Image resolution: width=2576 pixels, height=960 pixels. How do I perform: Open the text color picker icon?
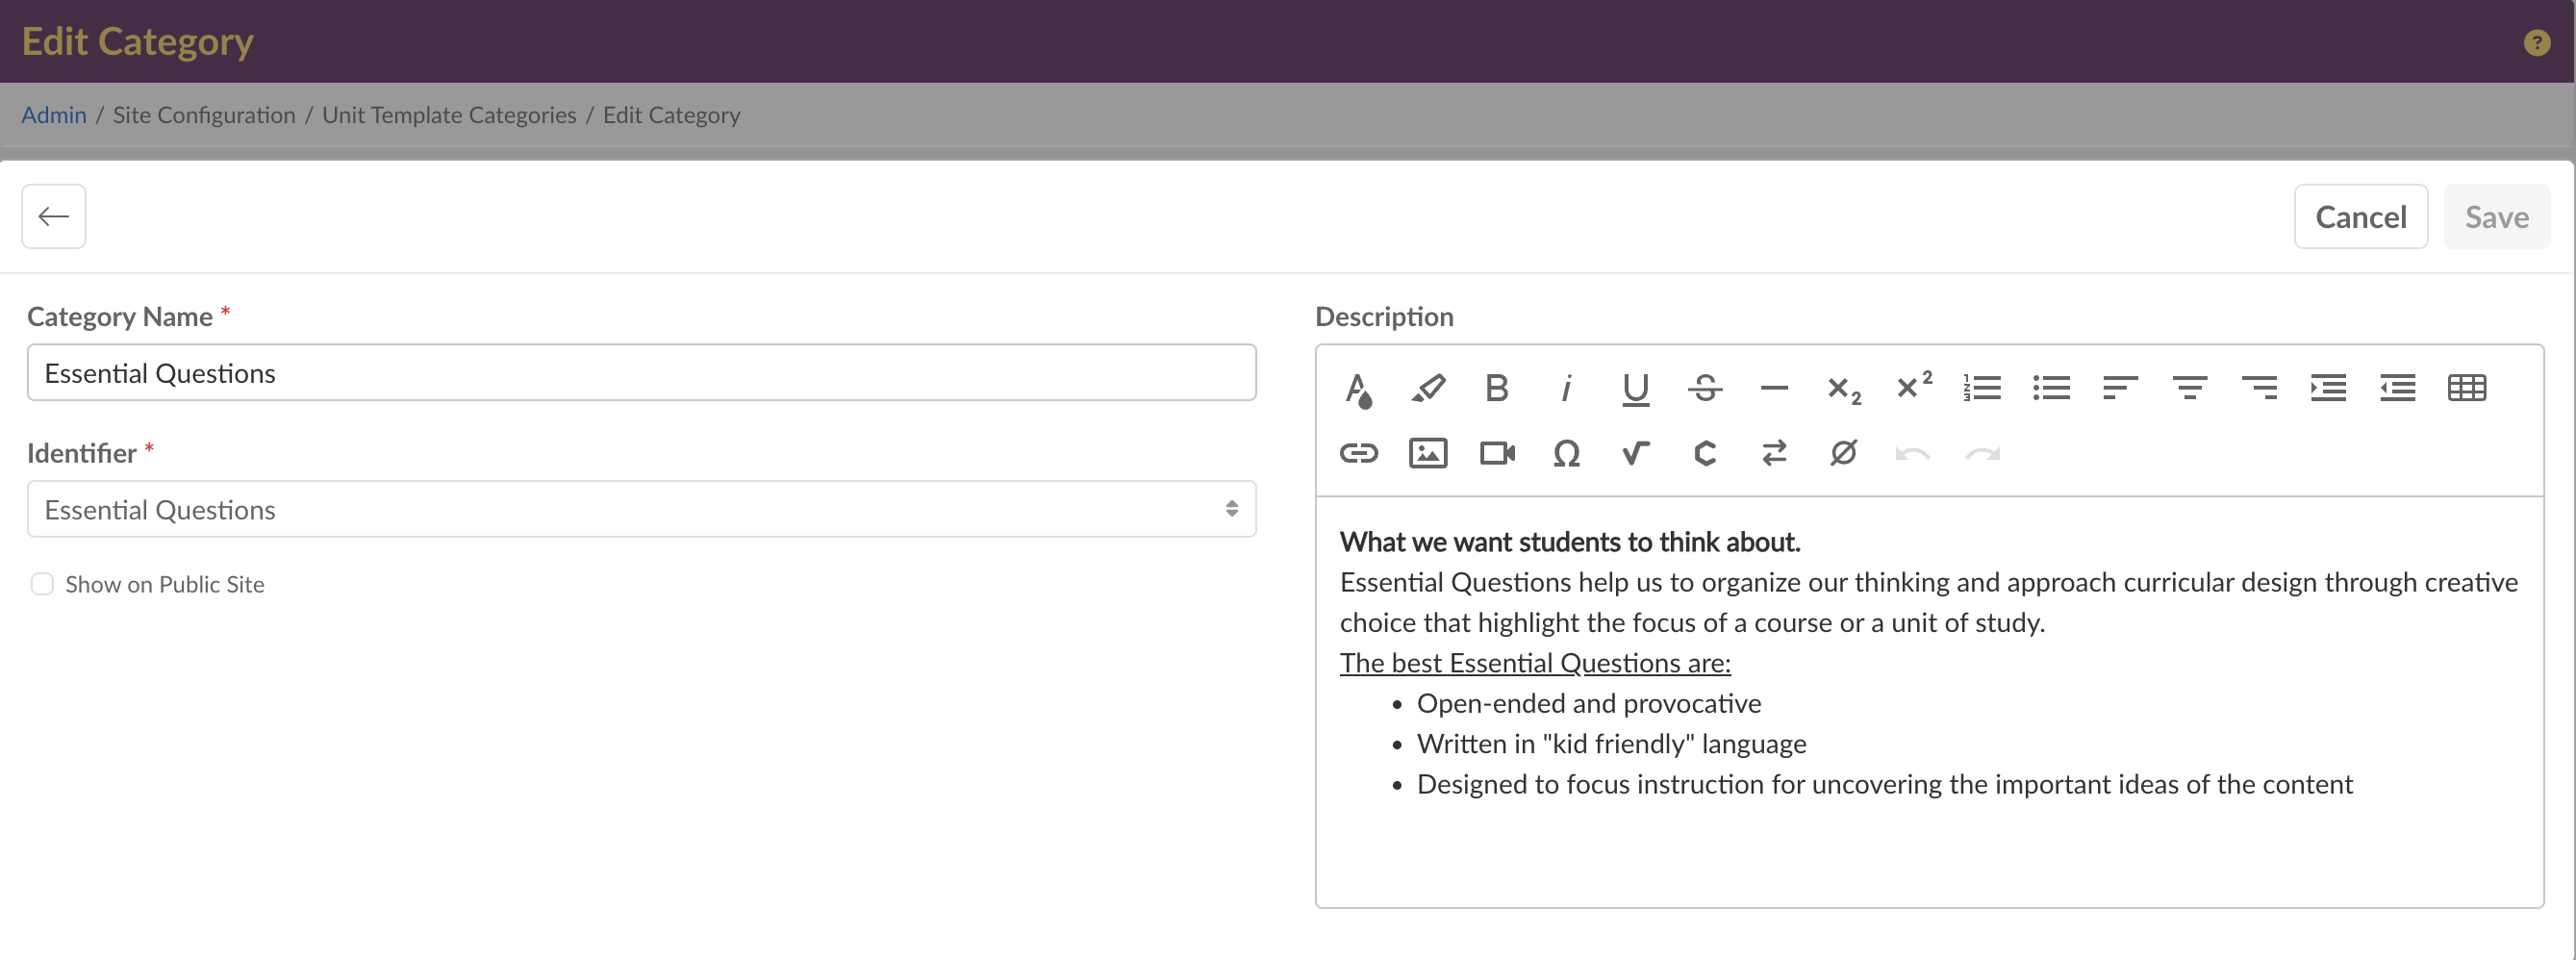coord(1358,388)
